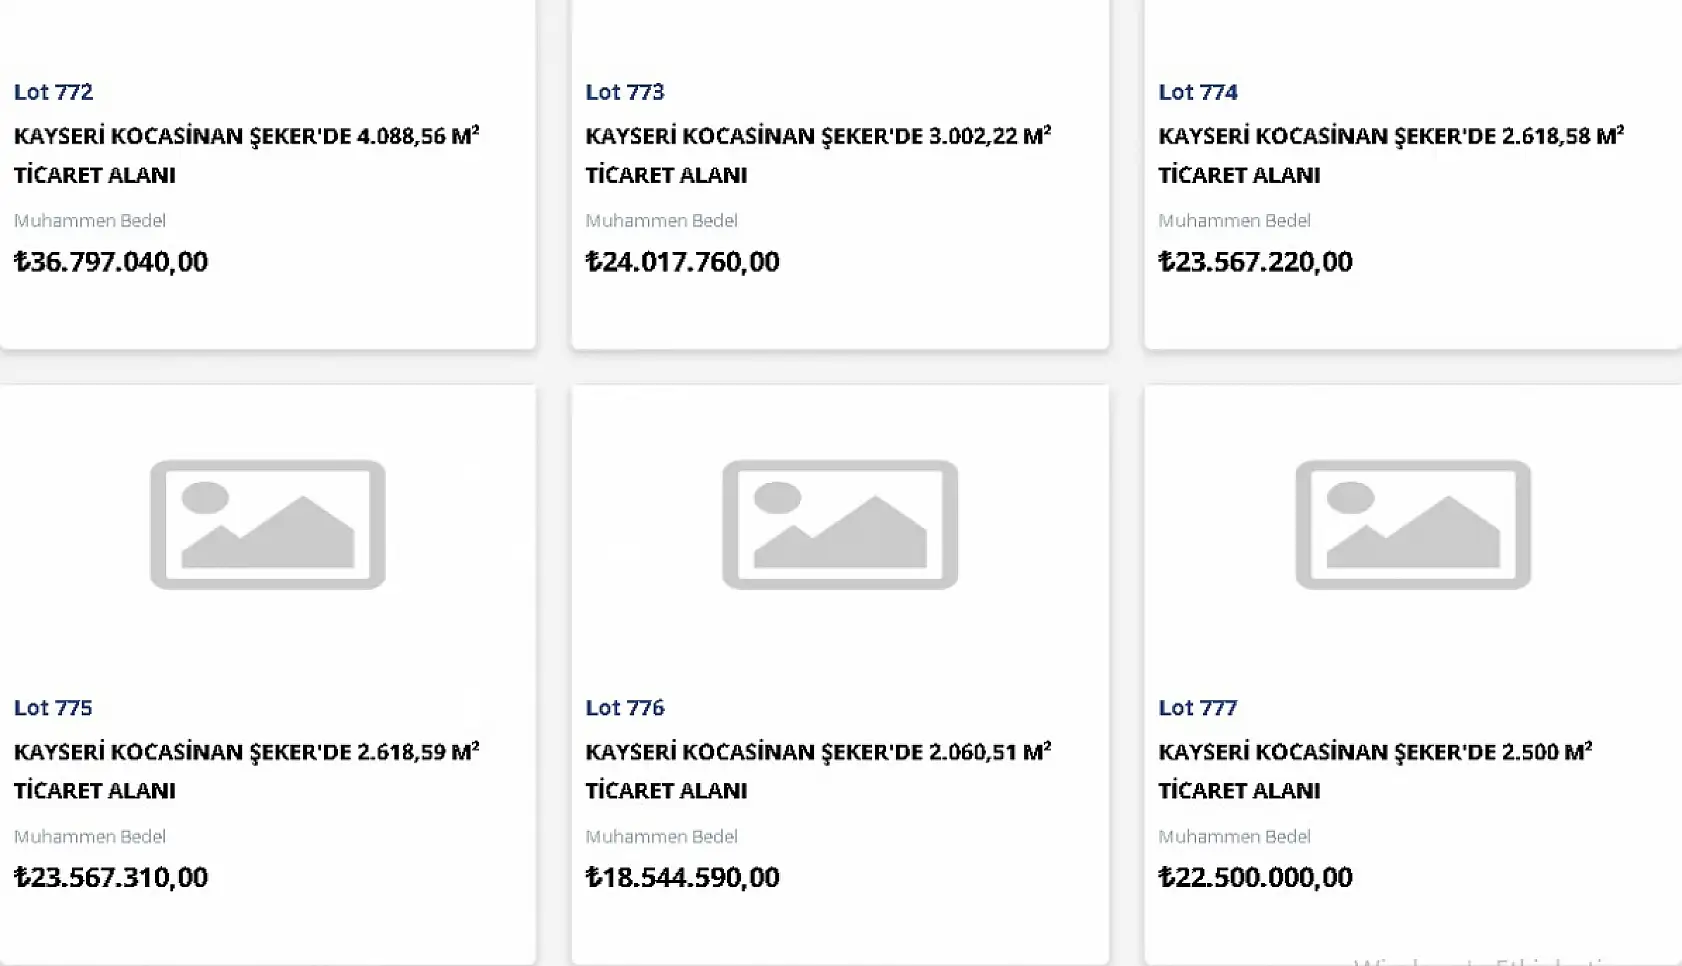Image resolution: width=1682 pixels, height=966 pixels.
Task: Select the 2.618,59 m² Ticaret Alanı listing title
Action: [246, 770]
